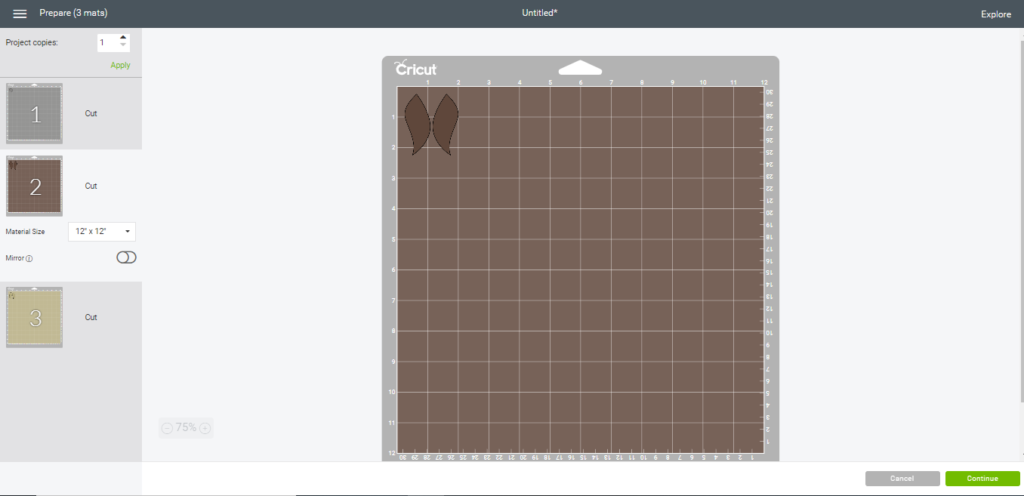Zoom out with the minus icon
Screen dimensions: 1024x496
167,428
